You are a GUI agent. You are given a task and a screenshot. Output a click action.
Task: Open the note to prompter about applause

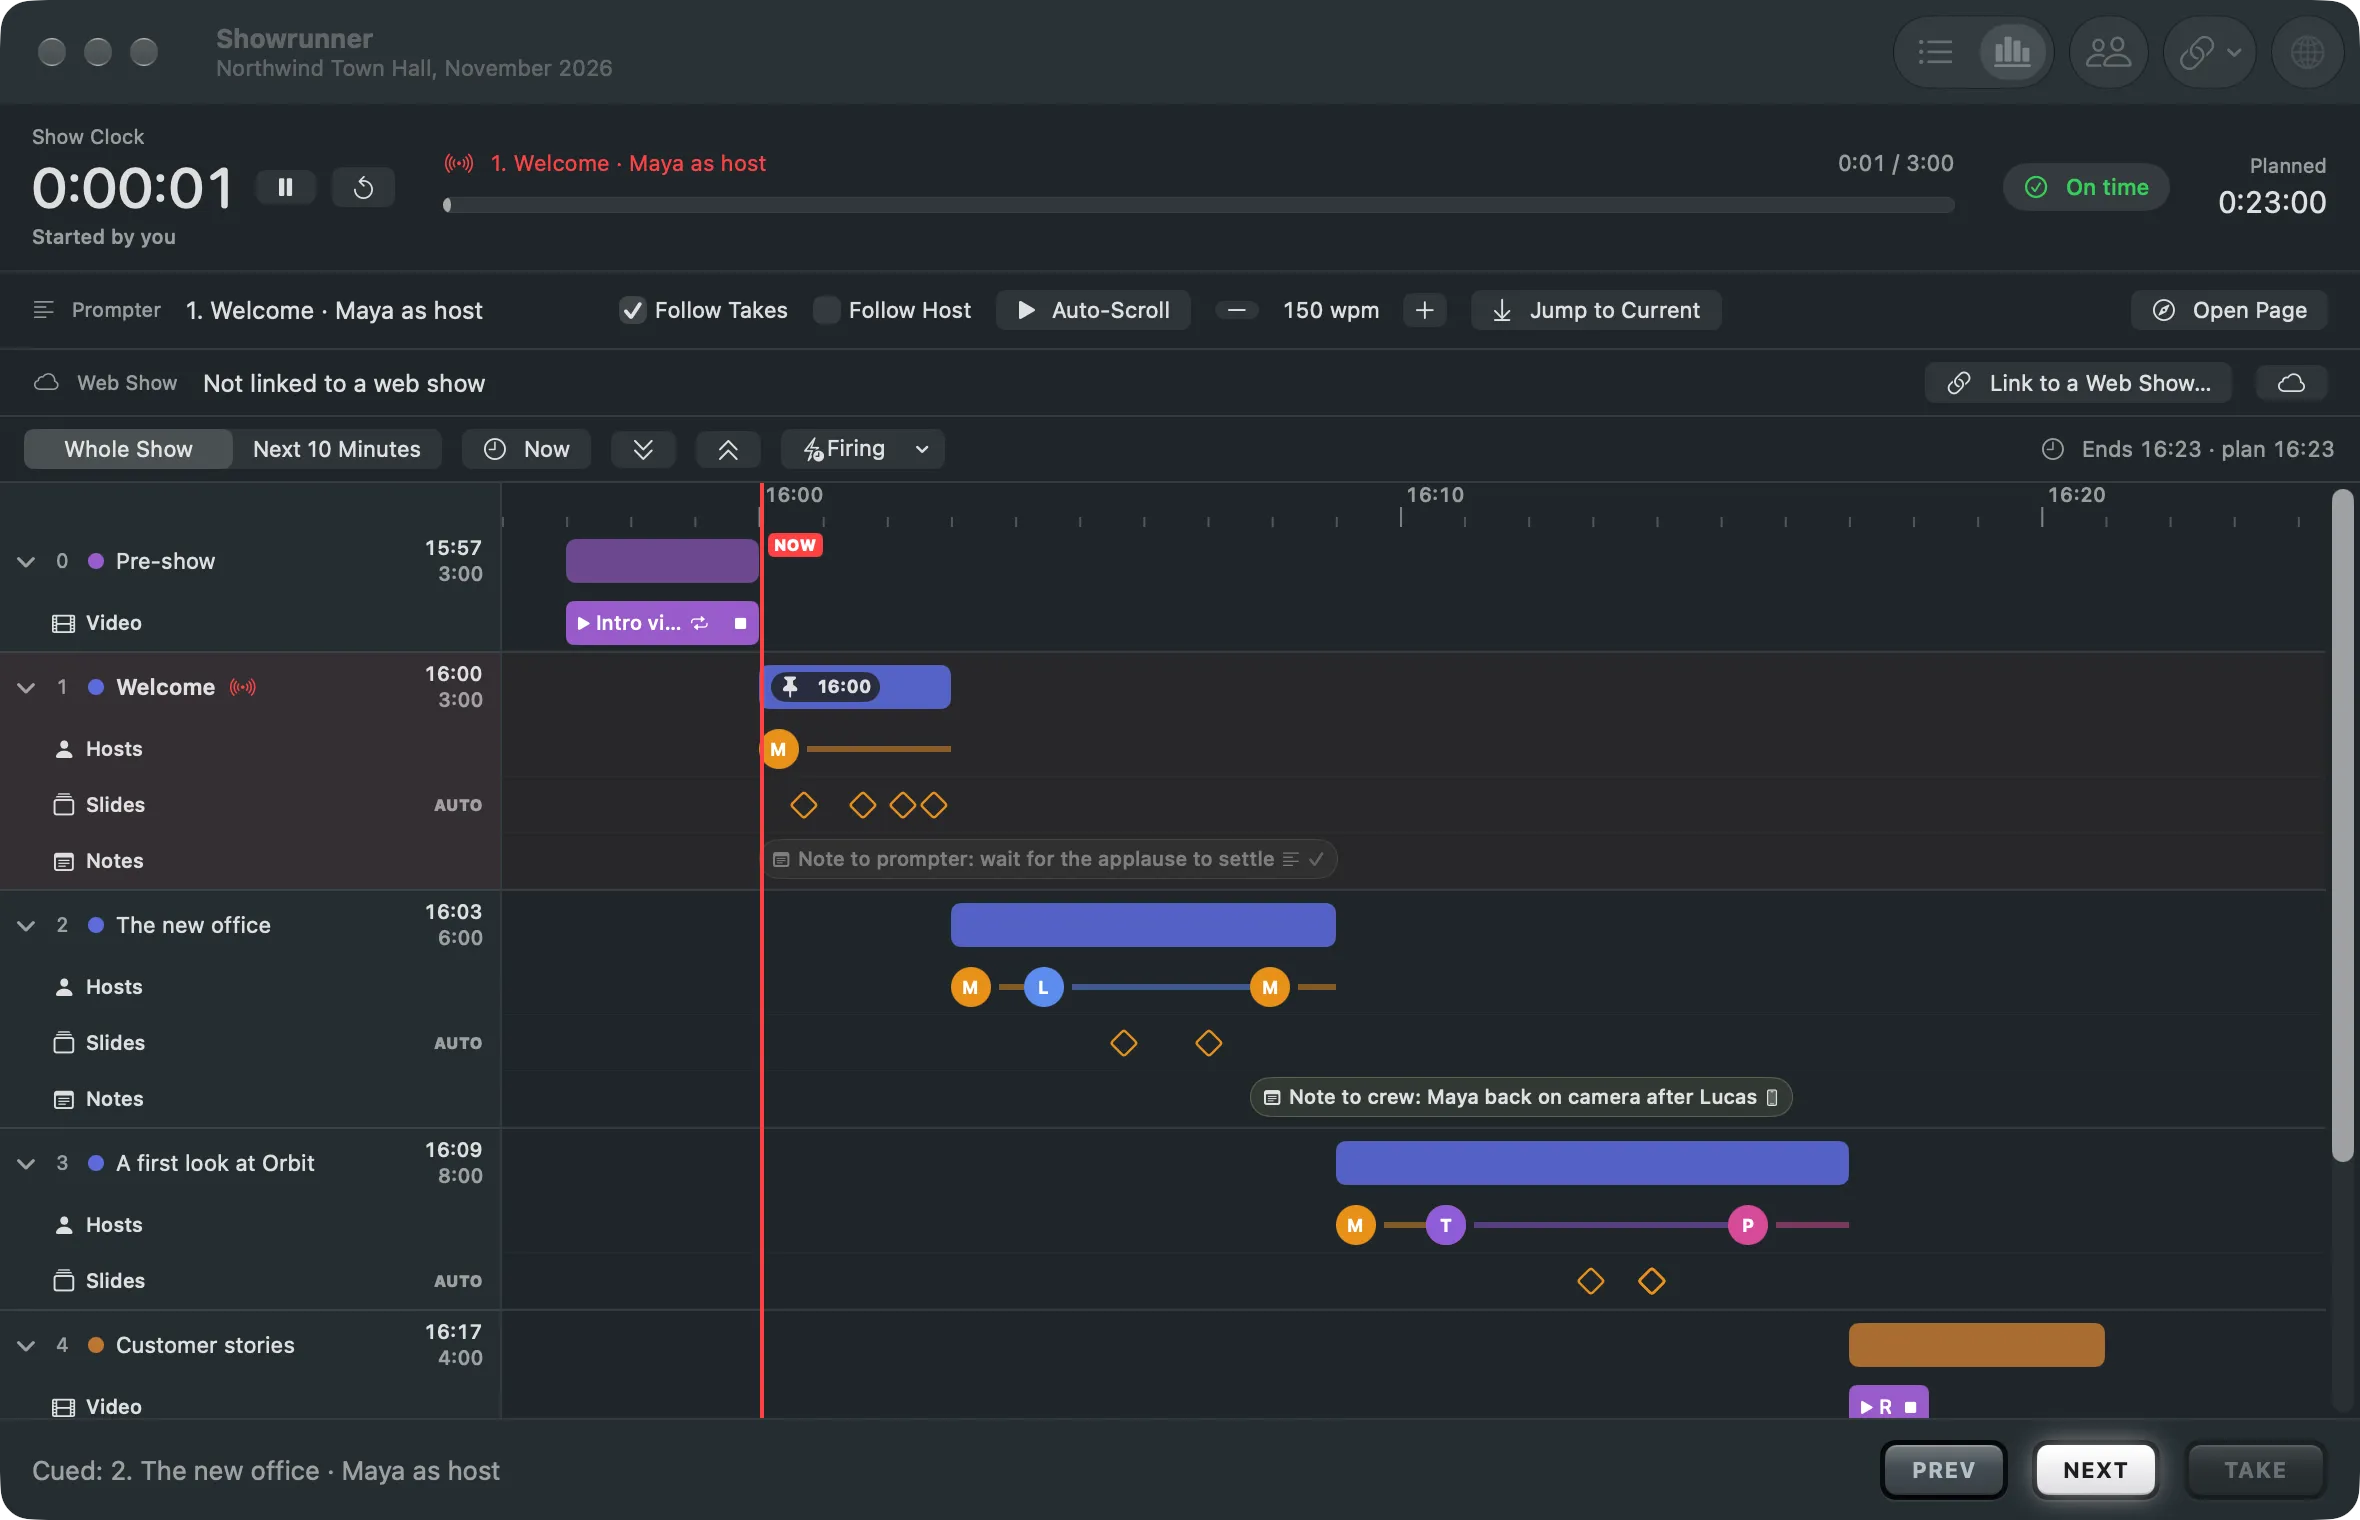[1048, 859]
